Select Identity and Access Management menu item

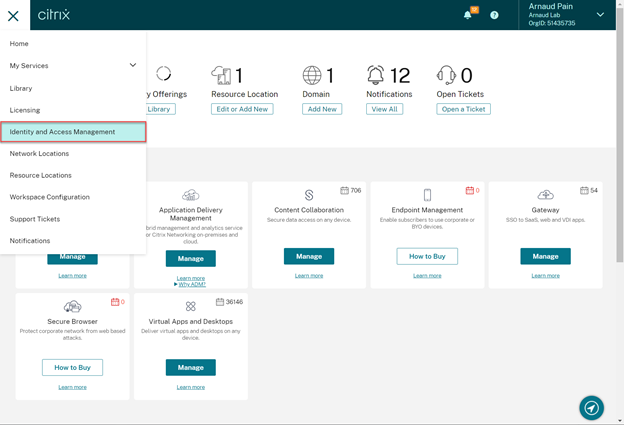pyautogui.click(x=73, y=132)
